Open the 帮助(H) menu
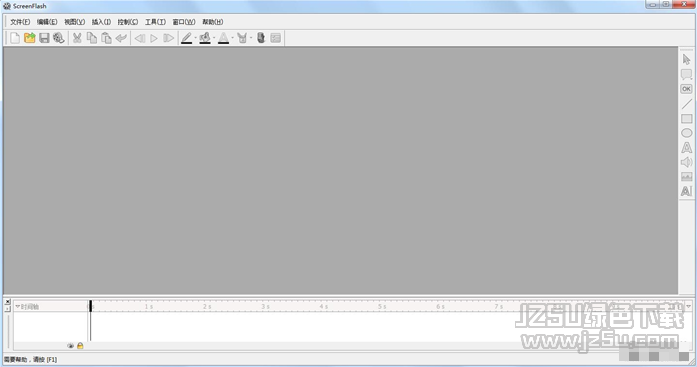The height and width of the screenshot is (367, 697). (212, 22)
